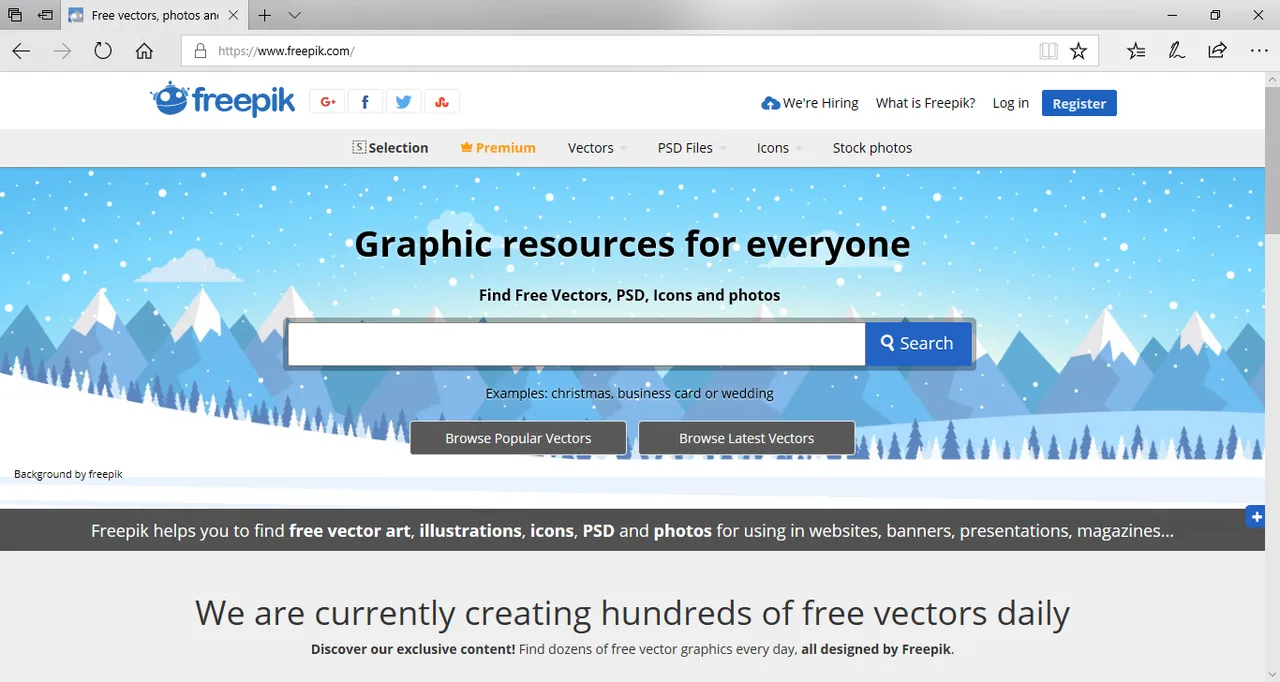Open We're Hiring link

click(x=810, y=103)
